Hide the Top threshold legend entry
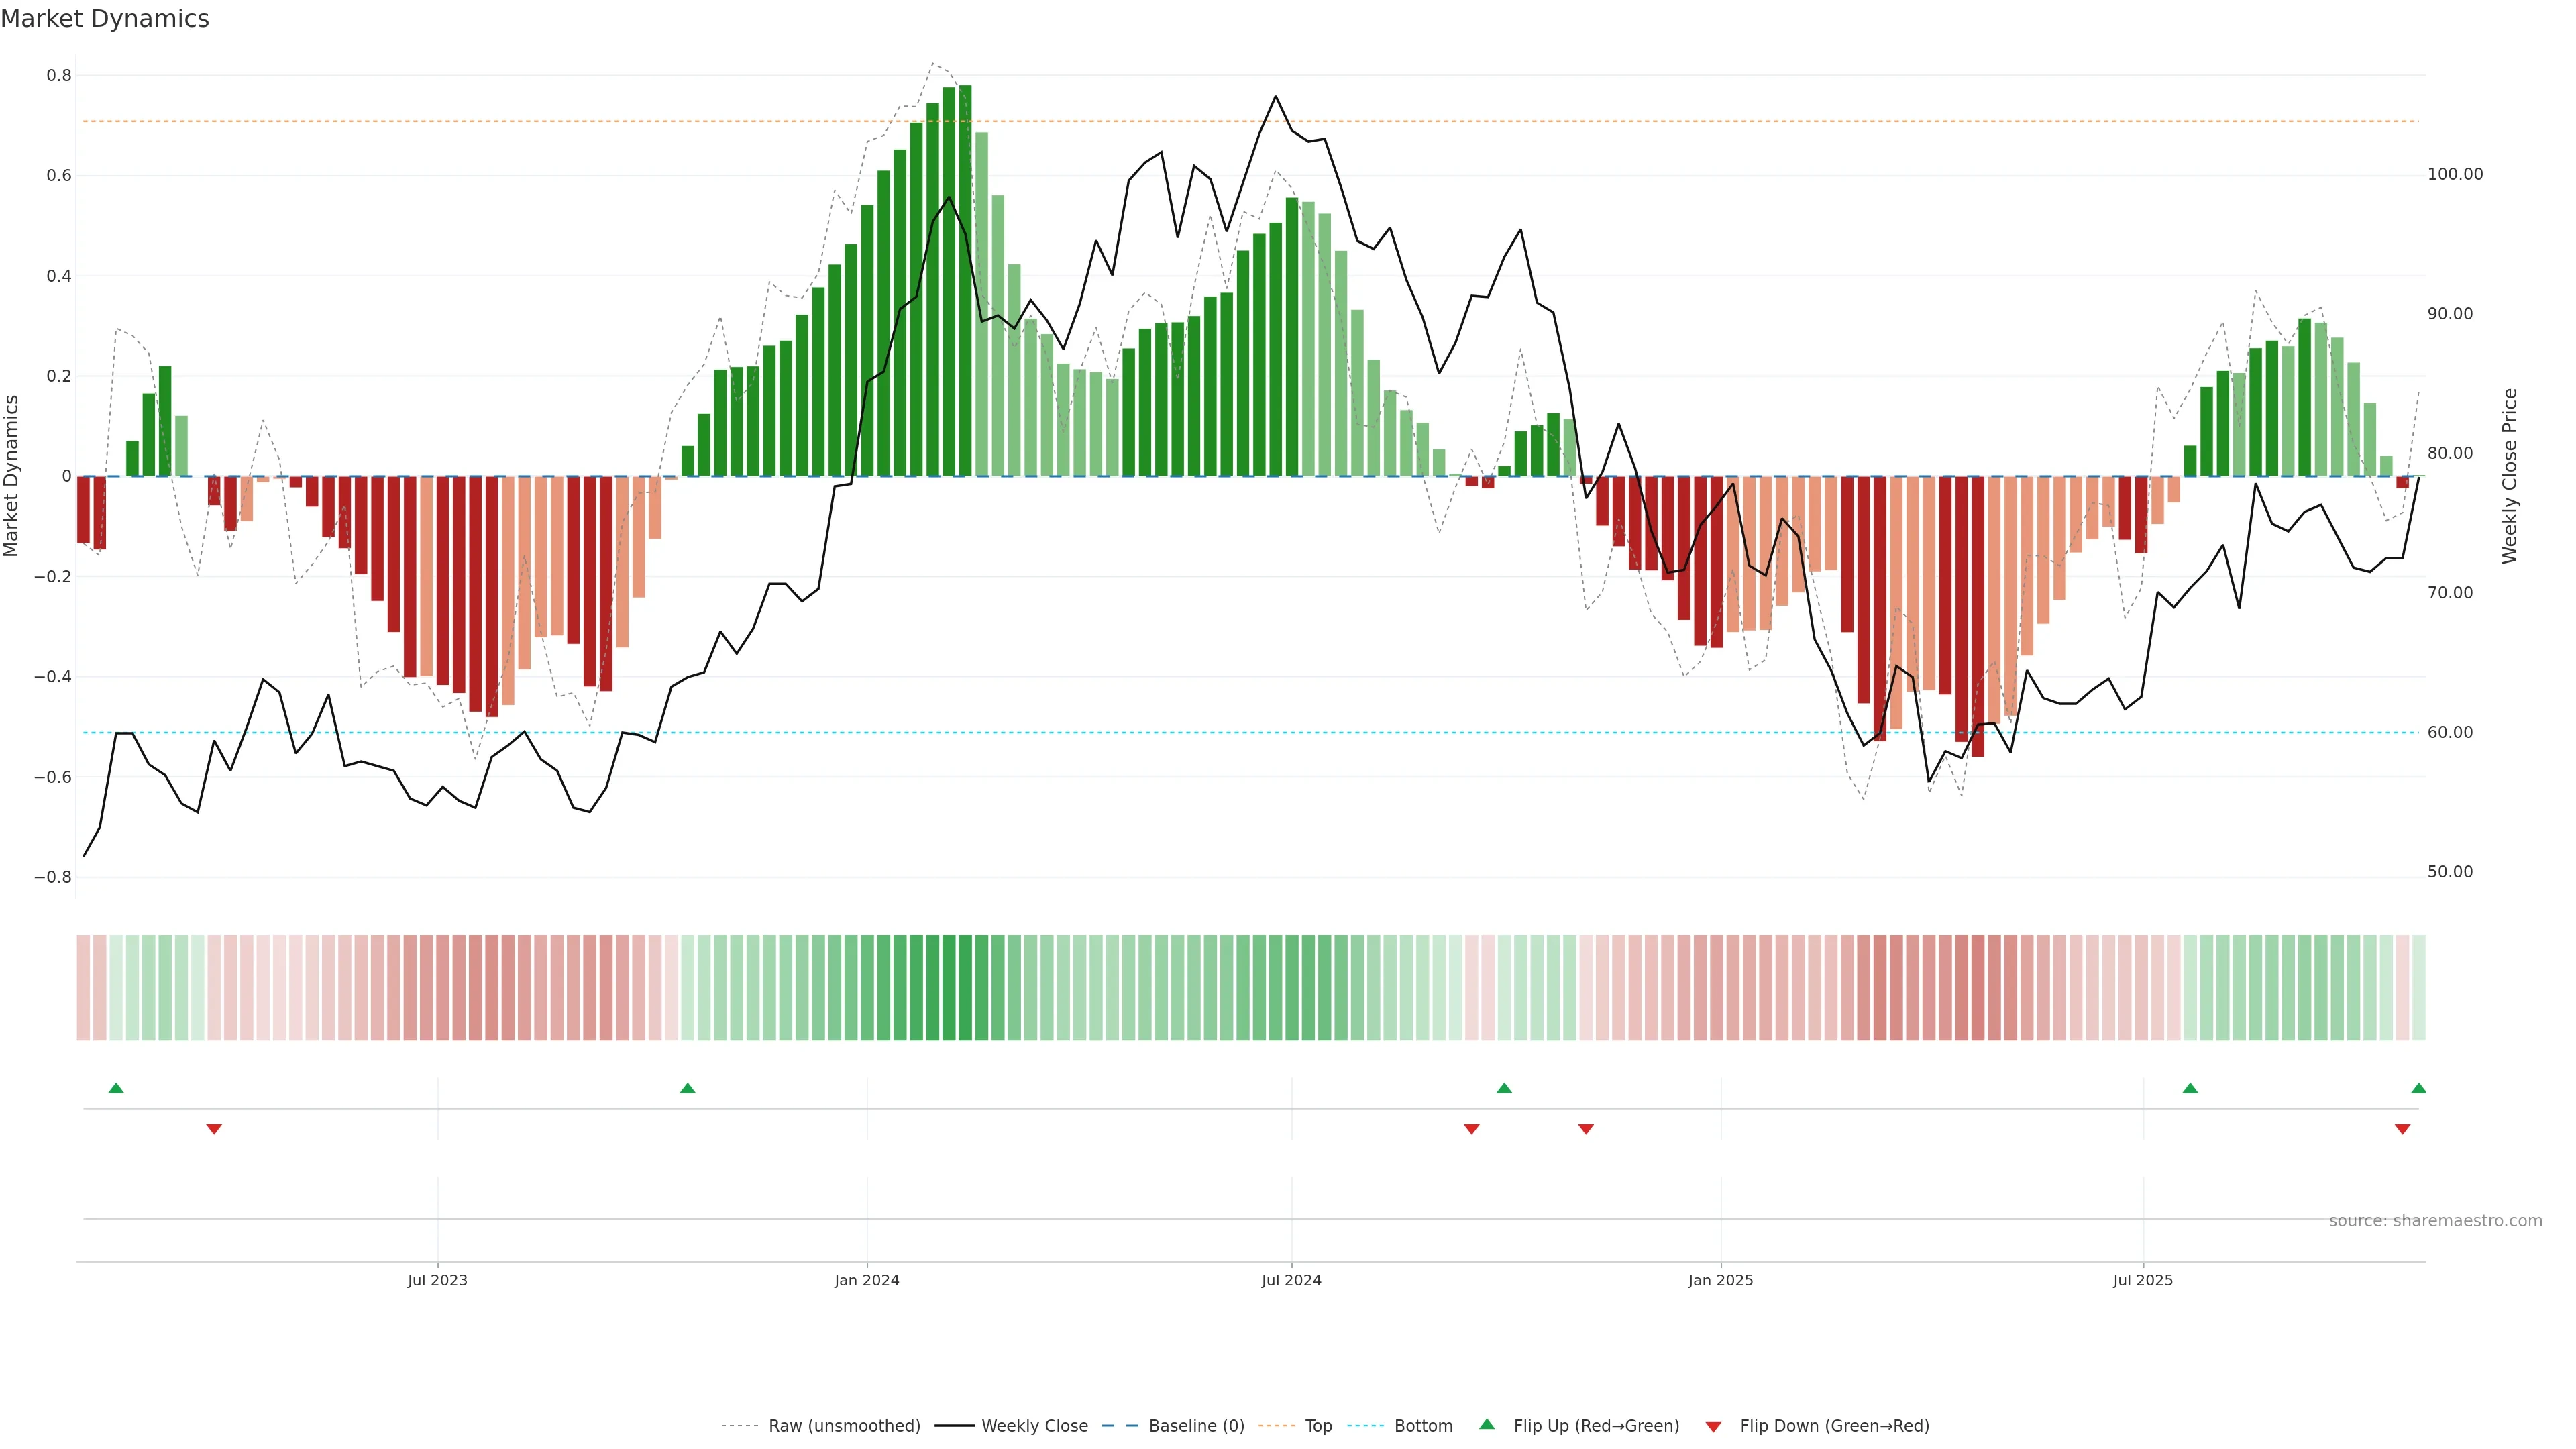 point(1318,1426)
